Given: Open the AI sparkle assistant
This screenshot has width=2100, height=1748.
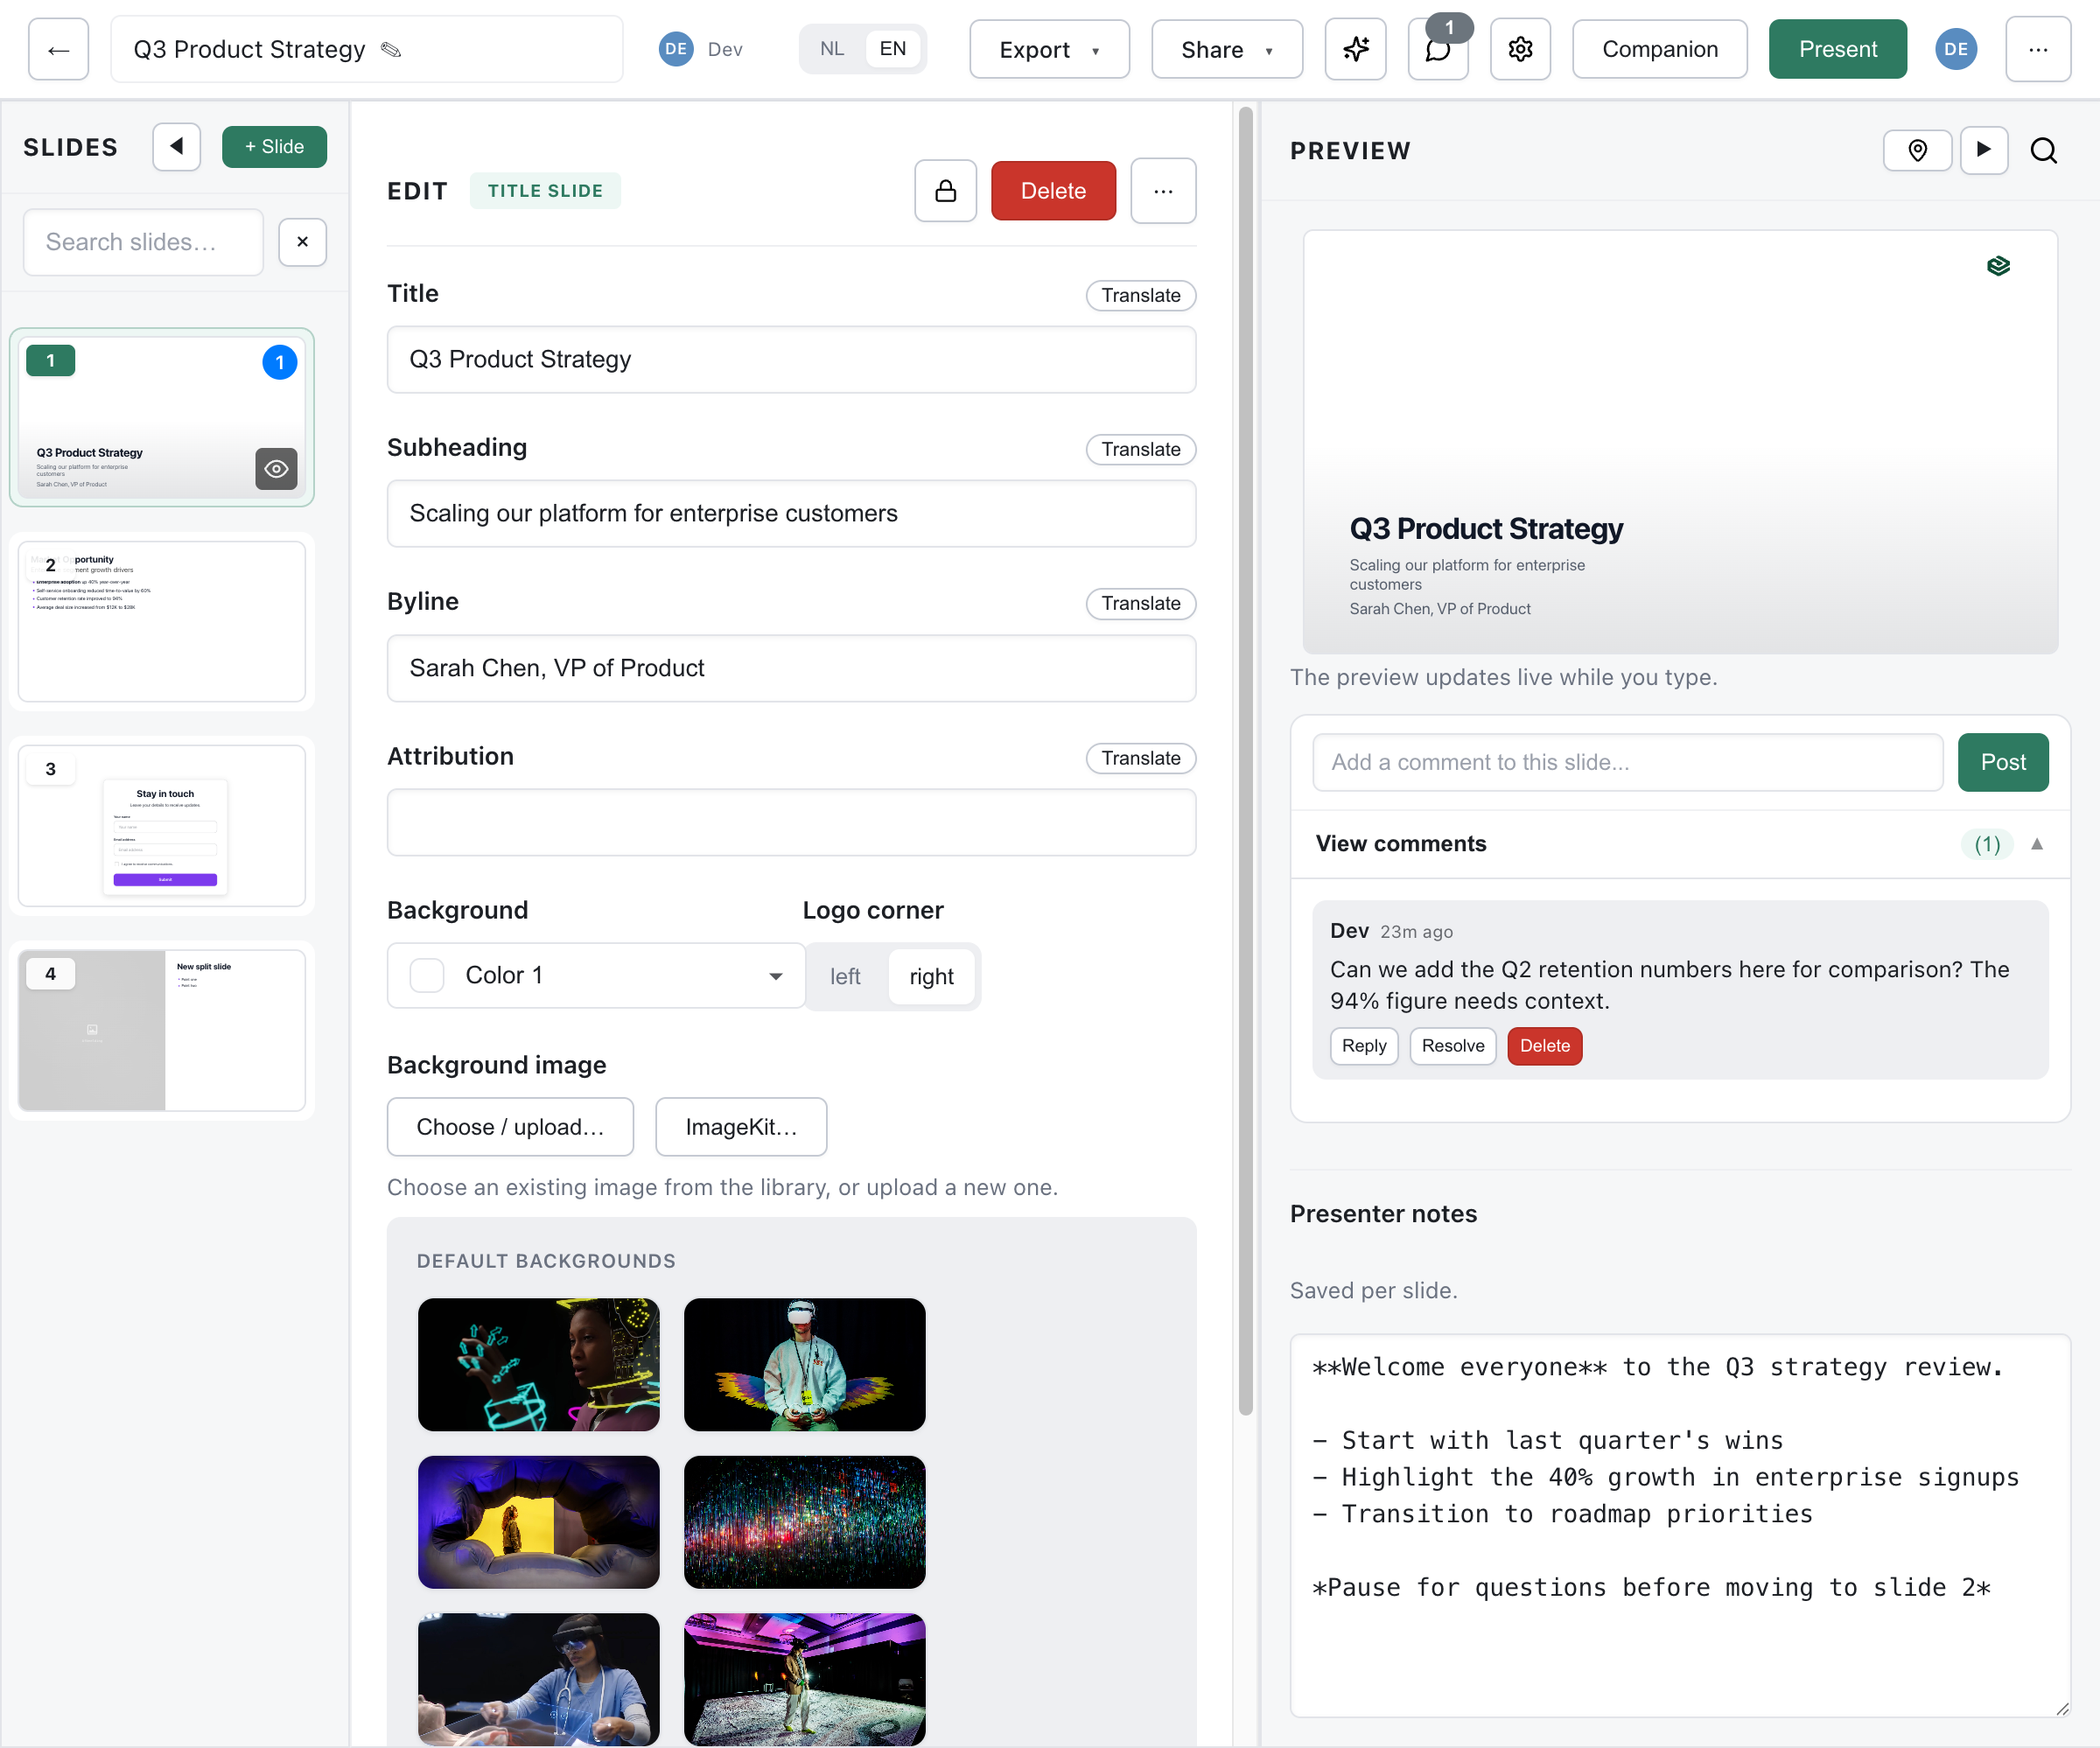Looking at the screenshot, I should 1355,49.
